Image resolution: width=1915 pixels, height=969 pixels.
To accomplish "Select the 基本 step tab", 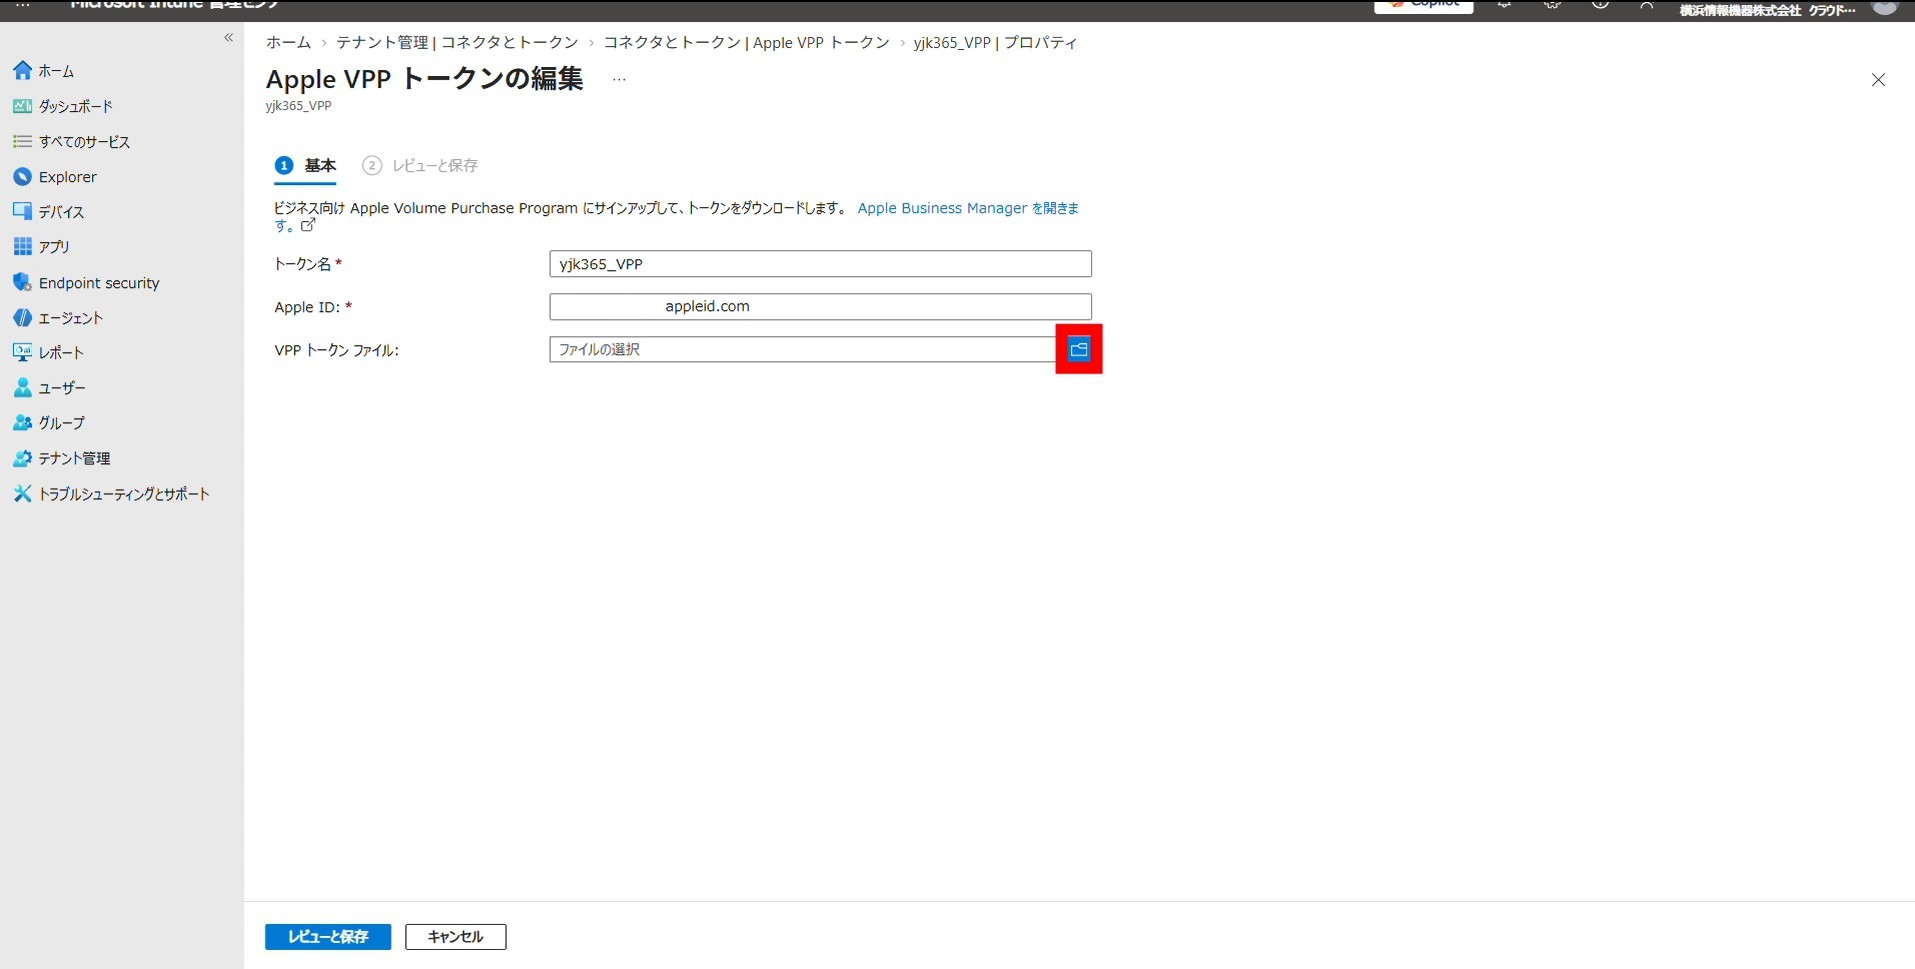I will (x=306, y=166).
